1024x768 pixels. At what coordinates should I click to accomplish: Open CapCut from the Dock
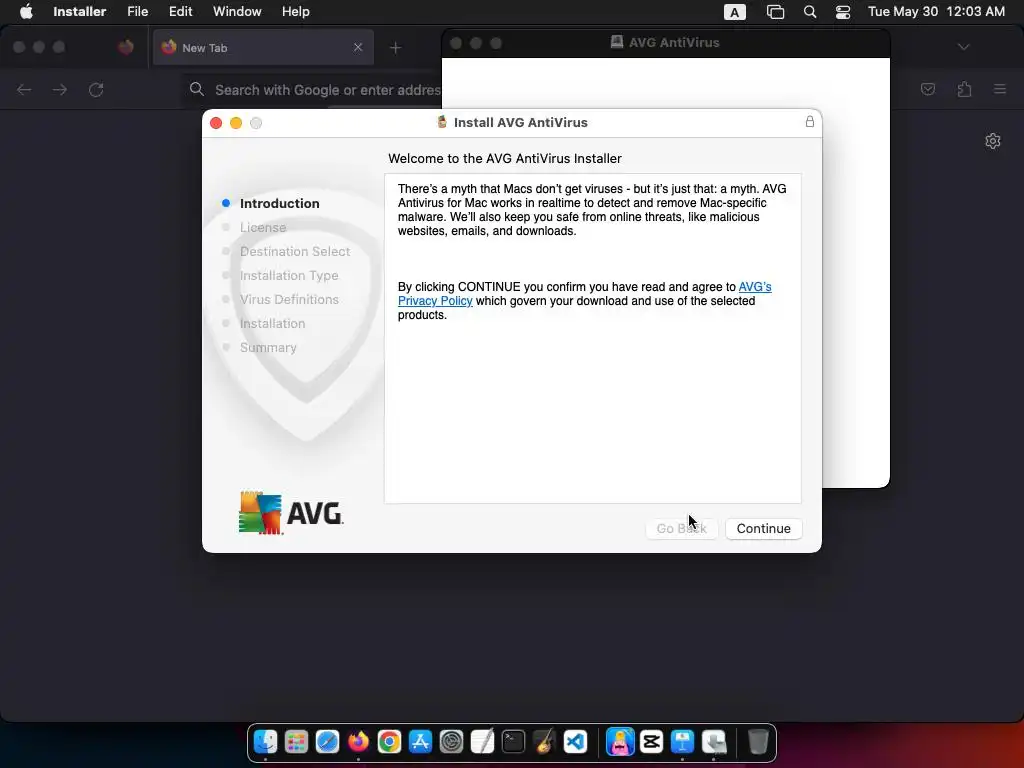click(651, 742)
